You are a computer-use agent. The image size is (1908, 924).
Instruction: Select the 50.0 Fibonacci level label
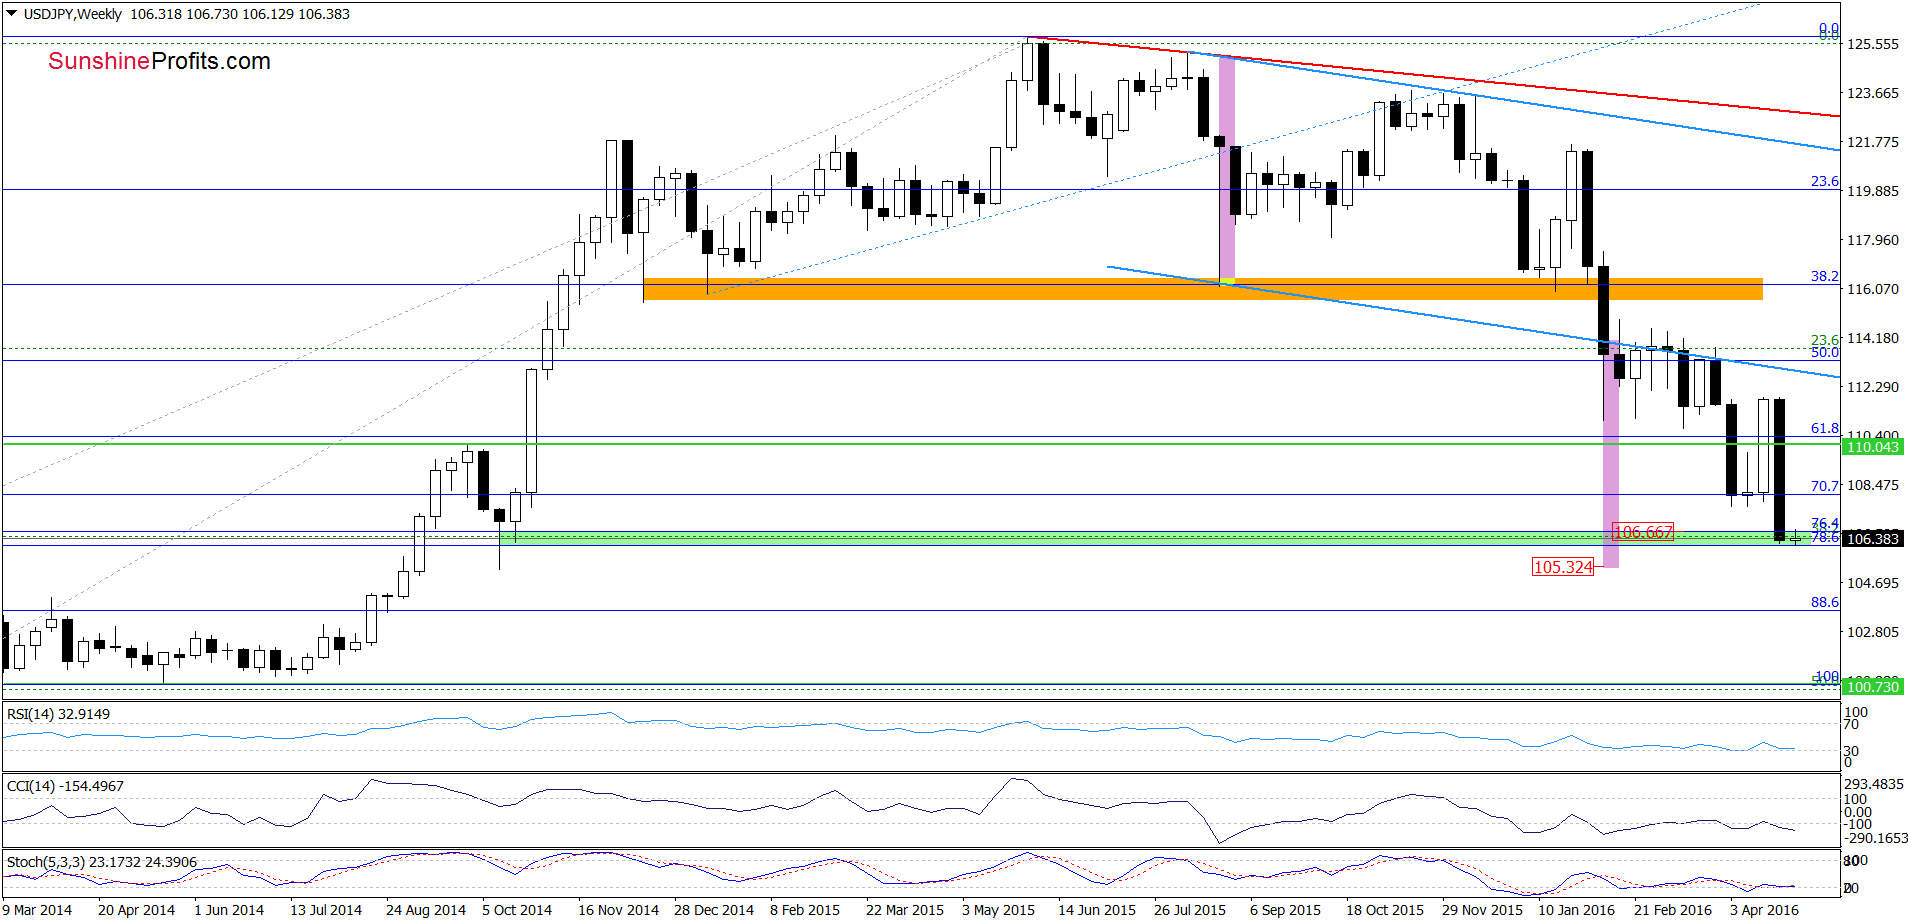click(1825, 352)
